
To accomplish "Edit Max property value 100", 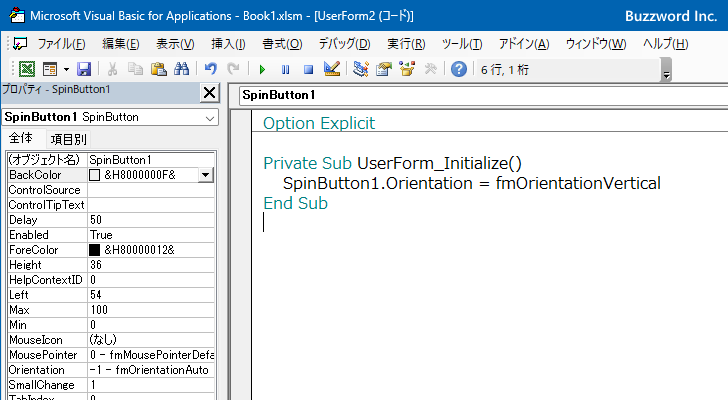I will tap(151, 310).
